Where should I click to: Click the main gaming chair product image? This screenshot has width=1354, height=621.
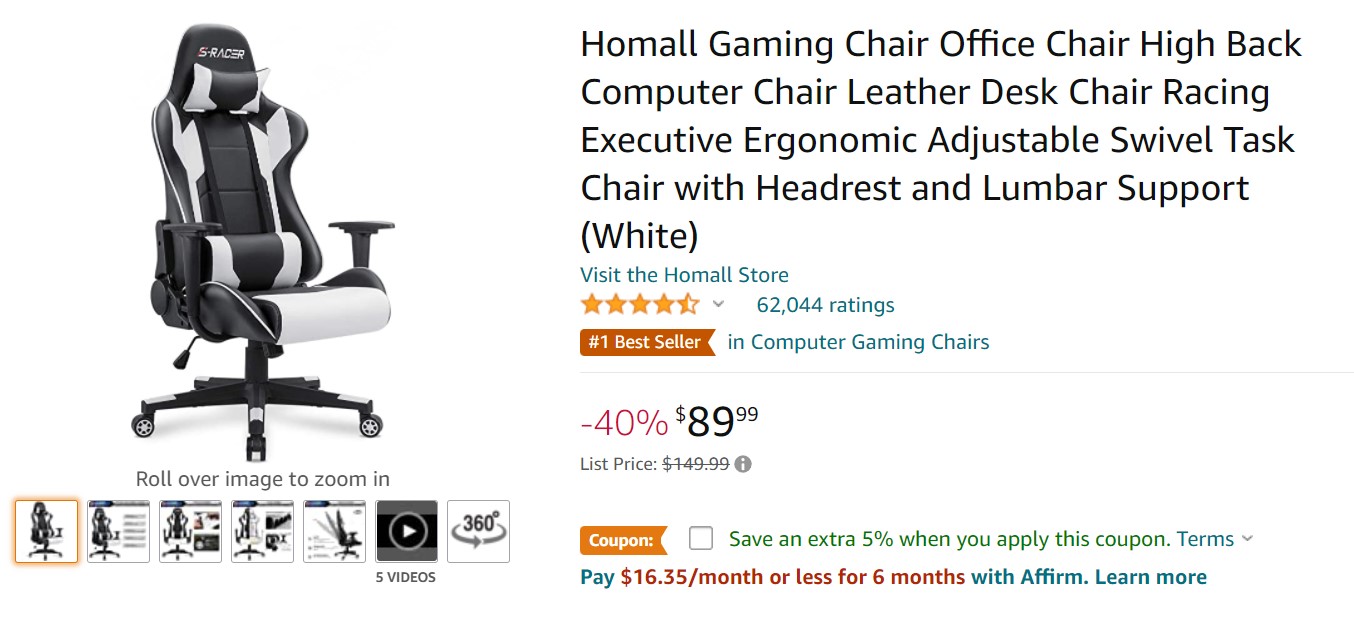click(263, 240)
